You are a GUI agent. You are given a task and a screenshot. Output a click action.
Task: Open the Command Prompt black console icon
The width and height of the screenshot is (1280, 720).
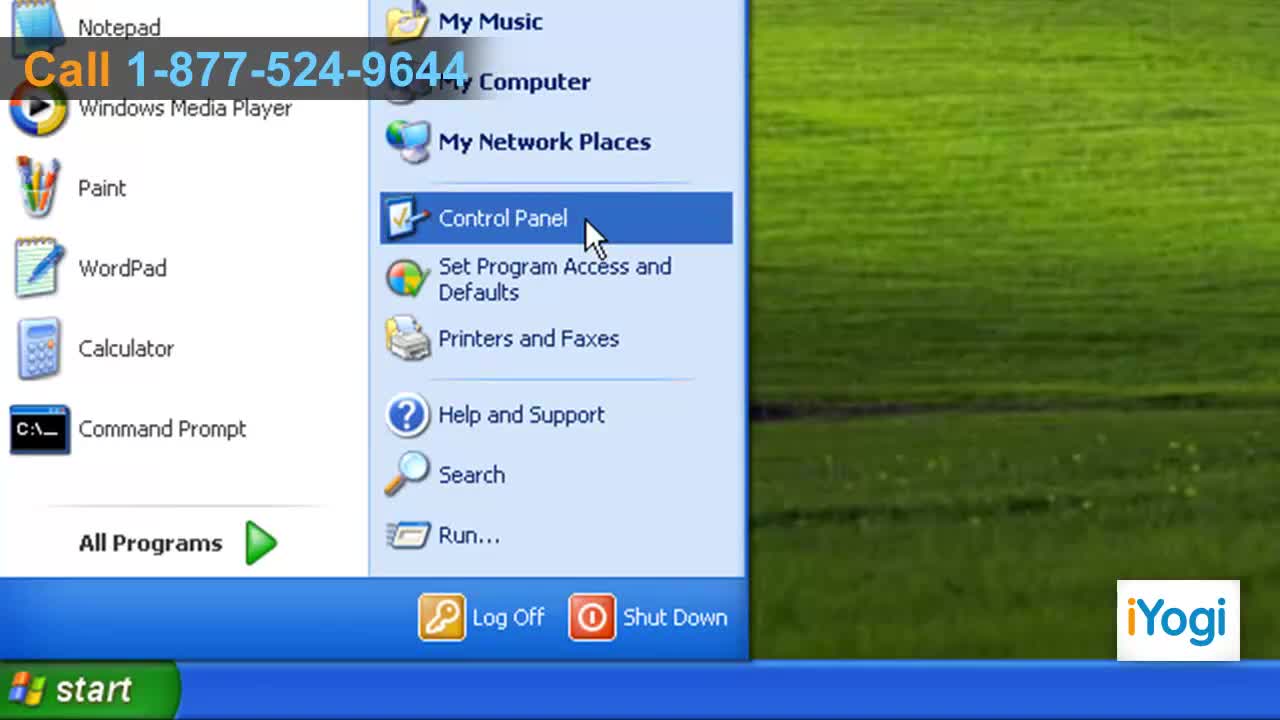coord(39,429)
